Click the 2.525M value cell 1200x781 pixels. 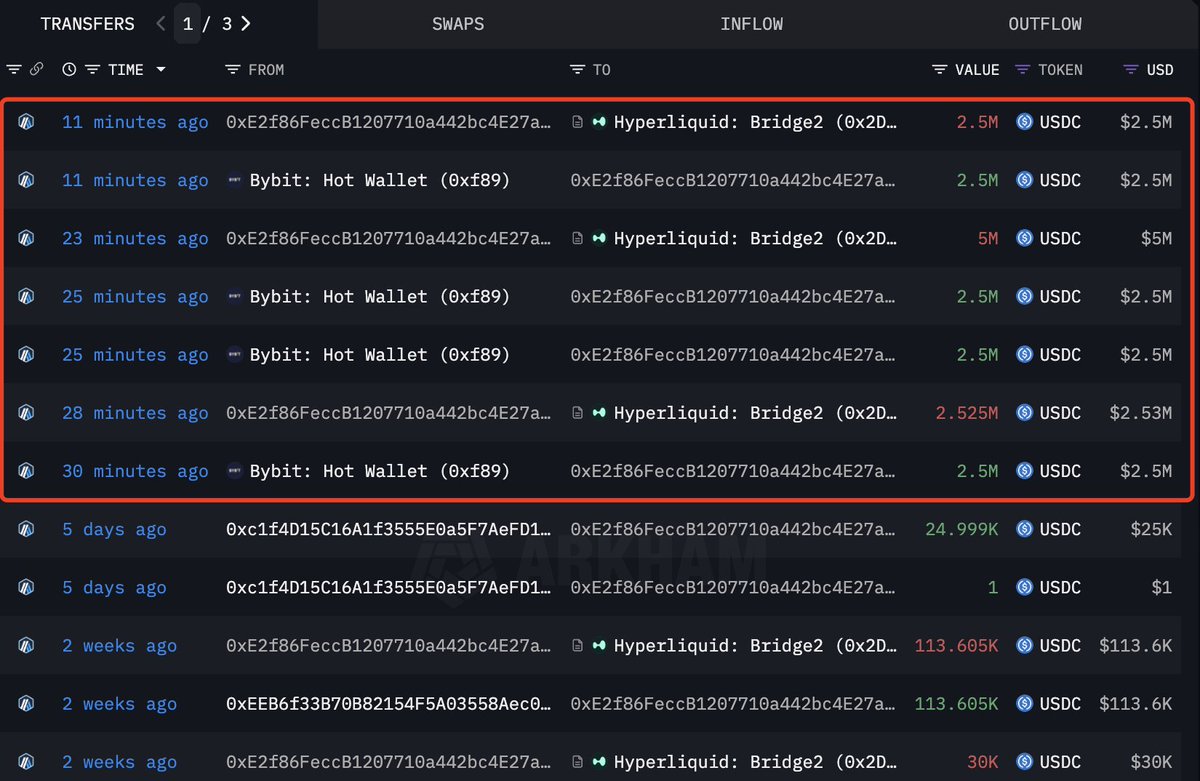click(966, 413)
